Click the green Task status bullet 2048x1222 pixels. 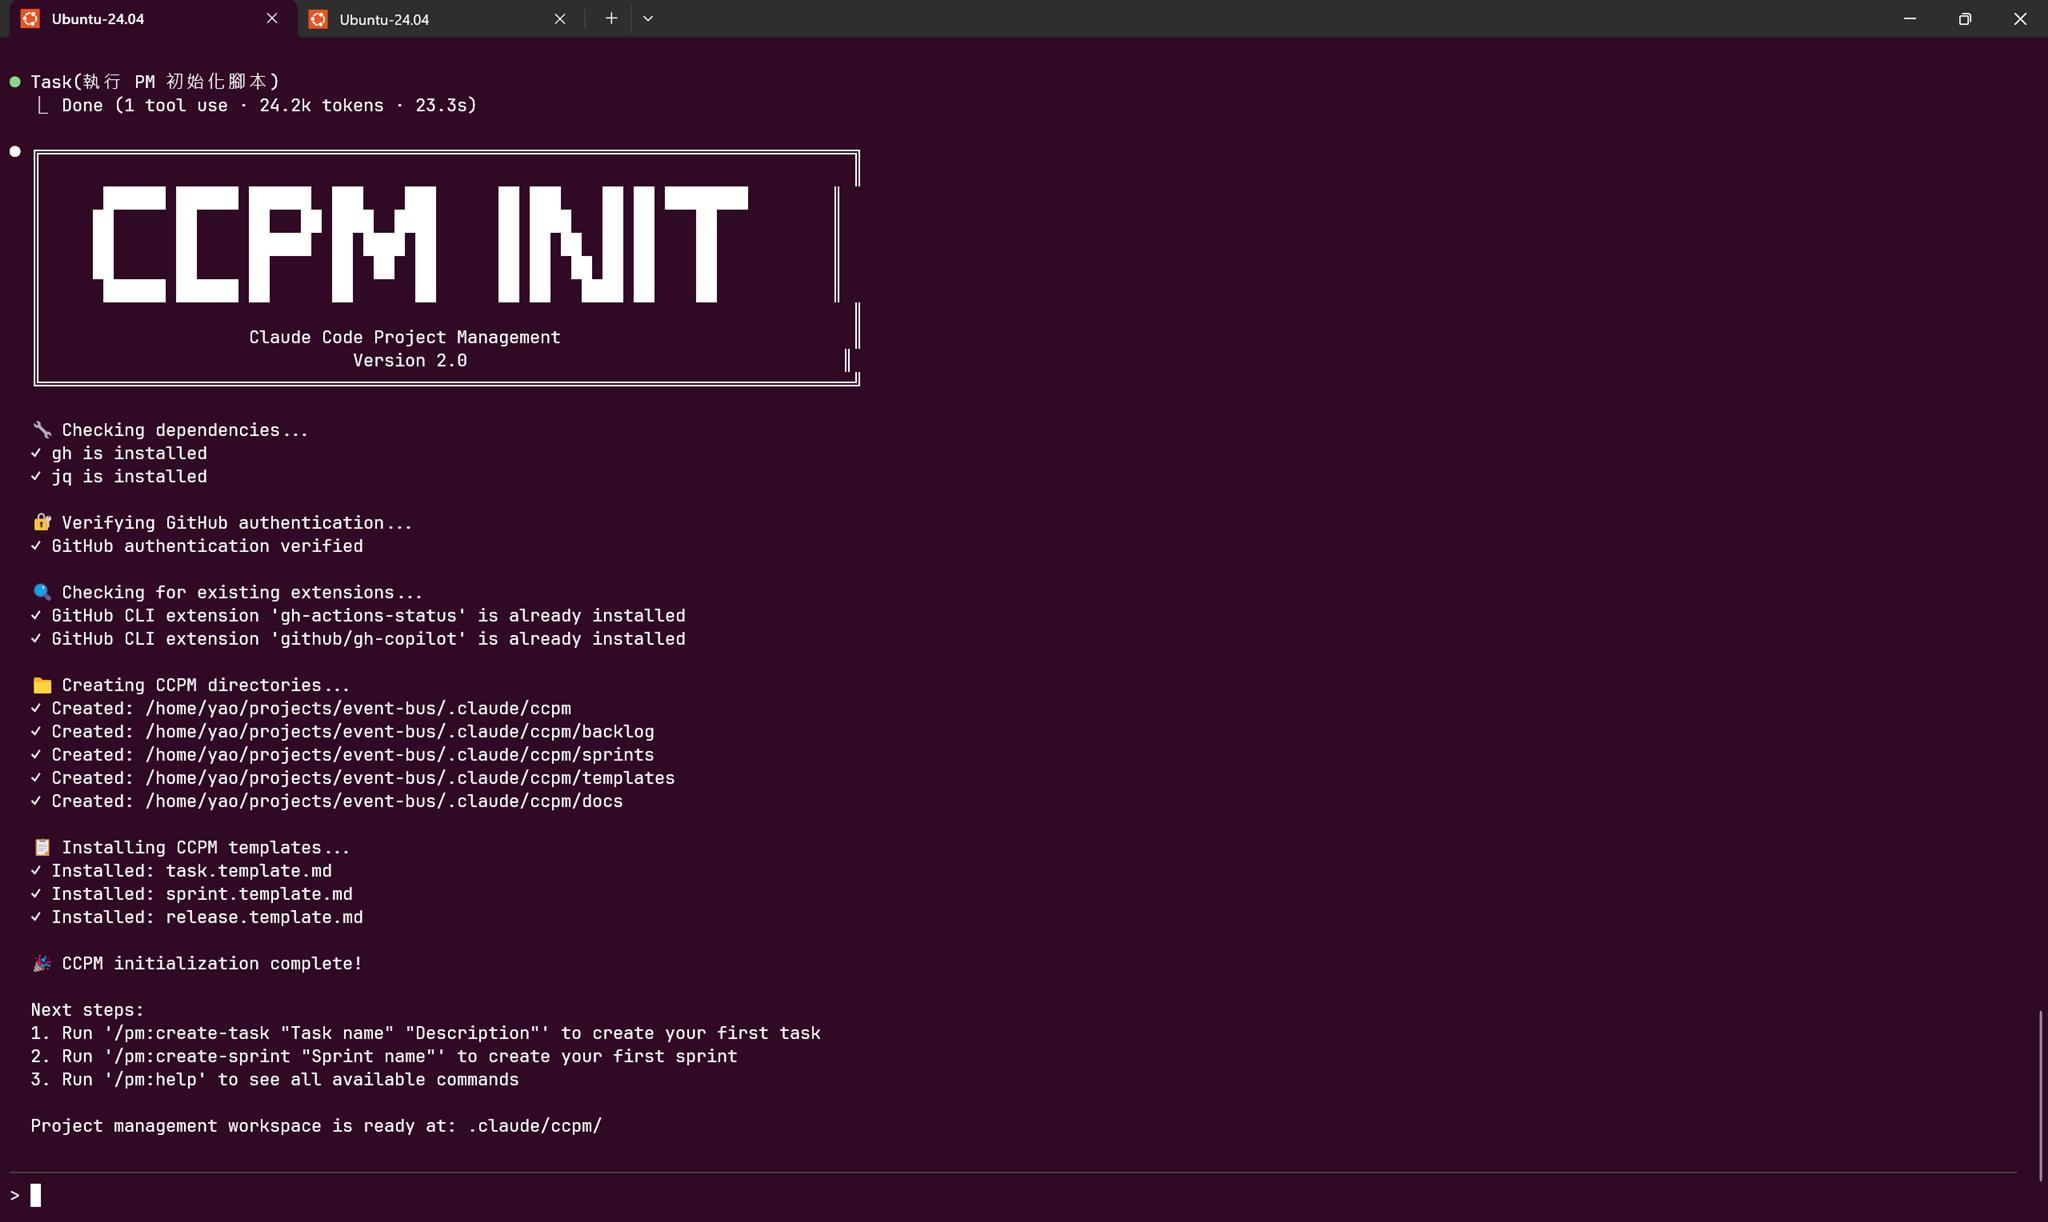(15, 82)
